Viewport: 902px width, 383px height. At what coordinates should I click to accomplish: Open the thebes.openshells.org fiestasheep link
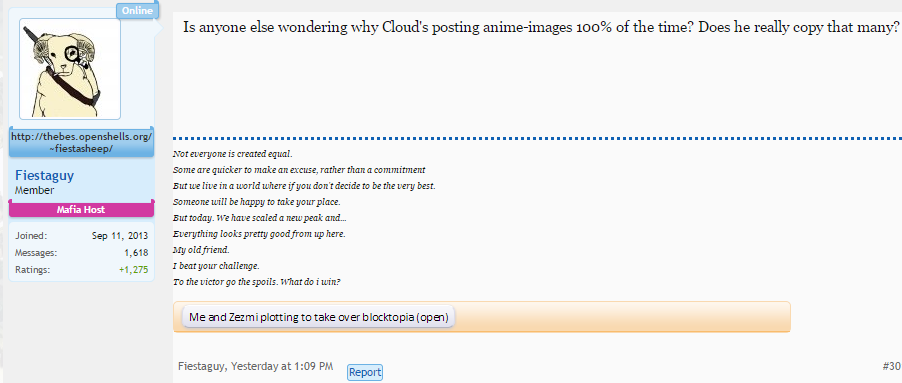[81, 143]
